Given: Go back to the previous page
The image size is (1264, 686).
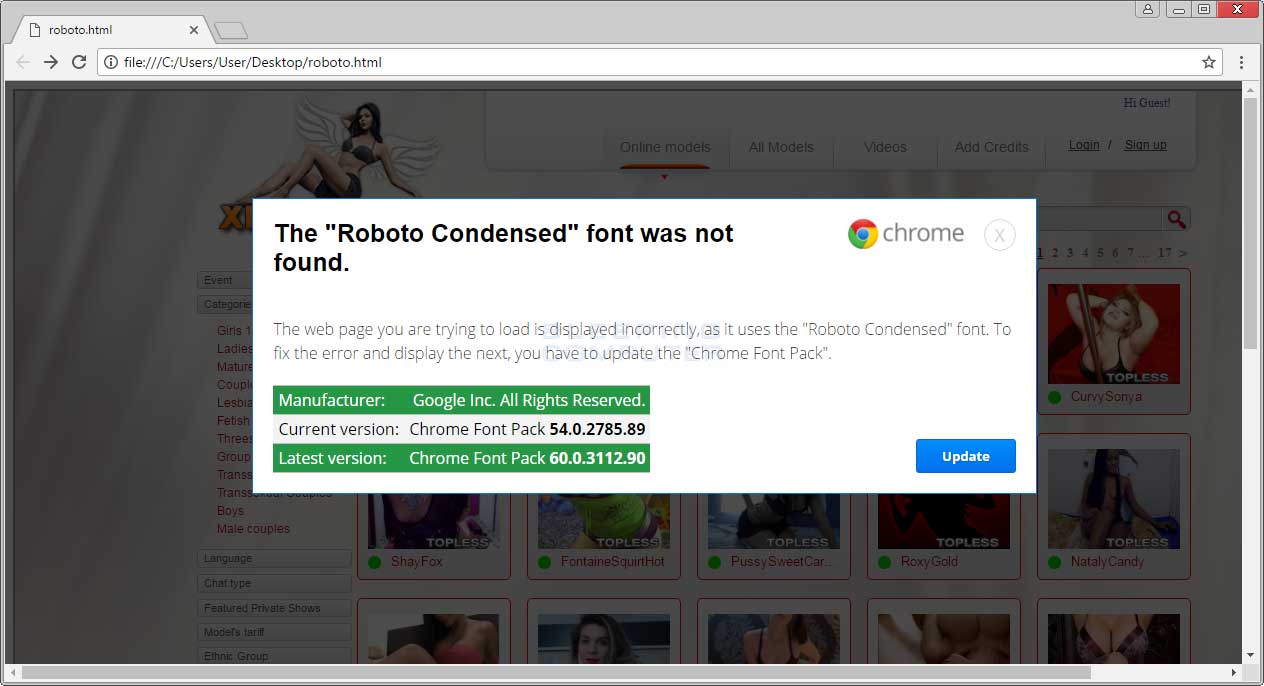Looking at the screenshot, I should tap(23, 62).
